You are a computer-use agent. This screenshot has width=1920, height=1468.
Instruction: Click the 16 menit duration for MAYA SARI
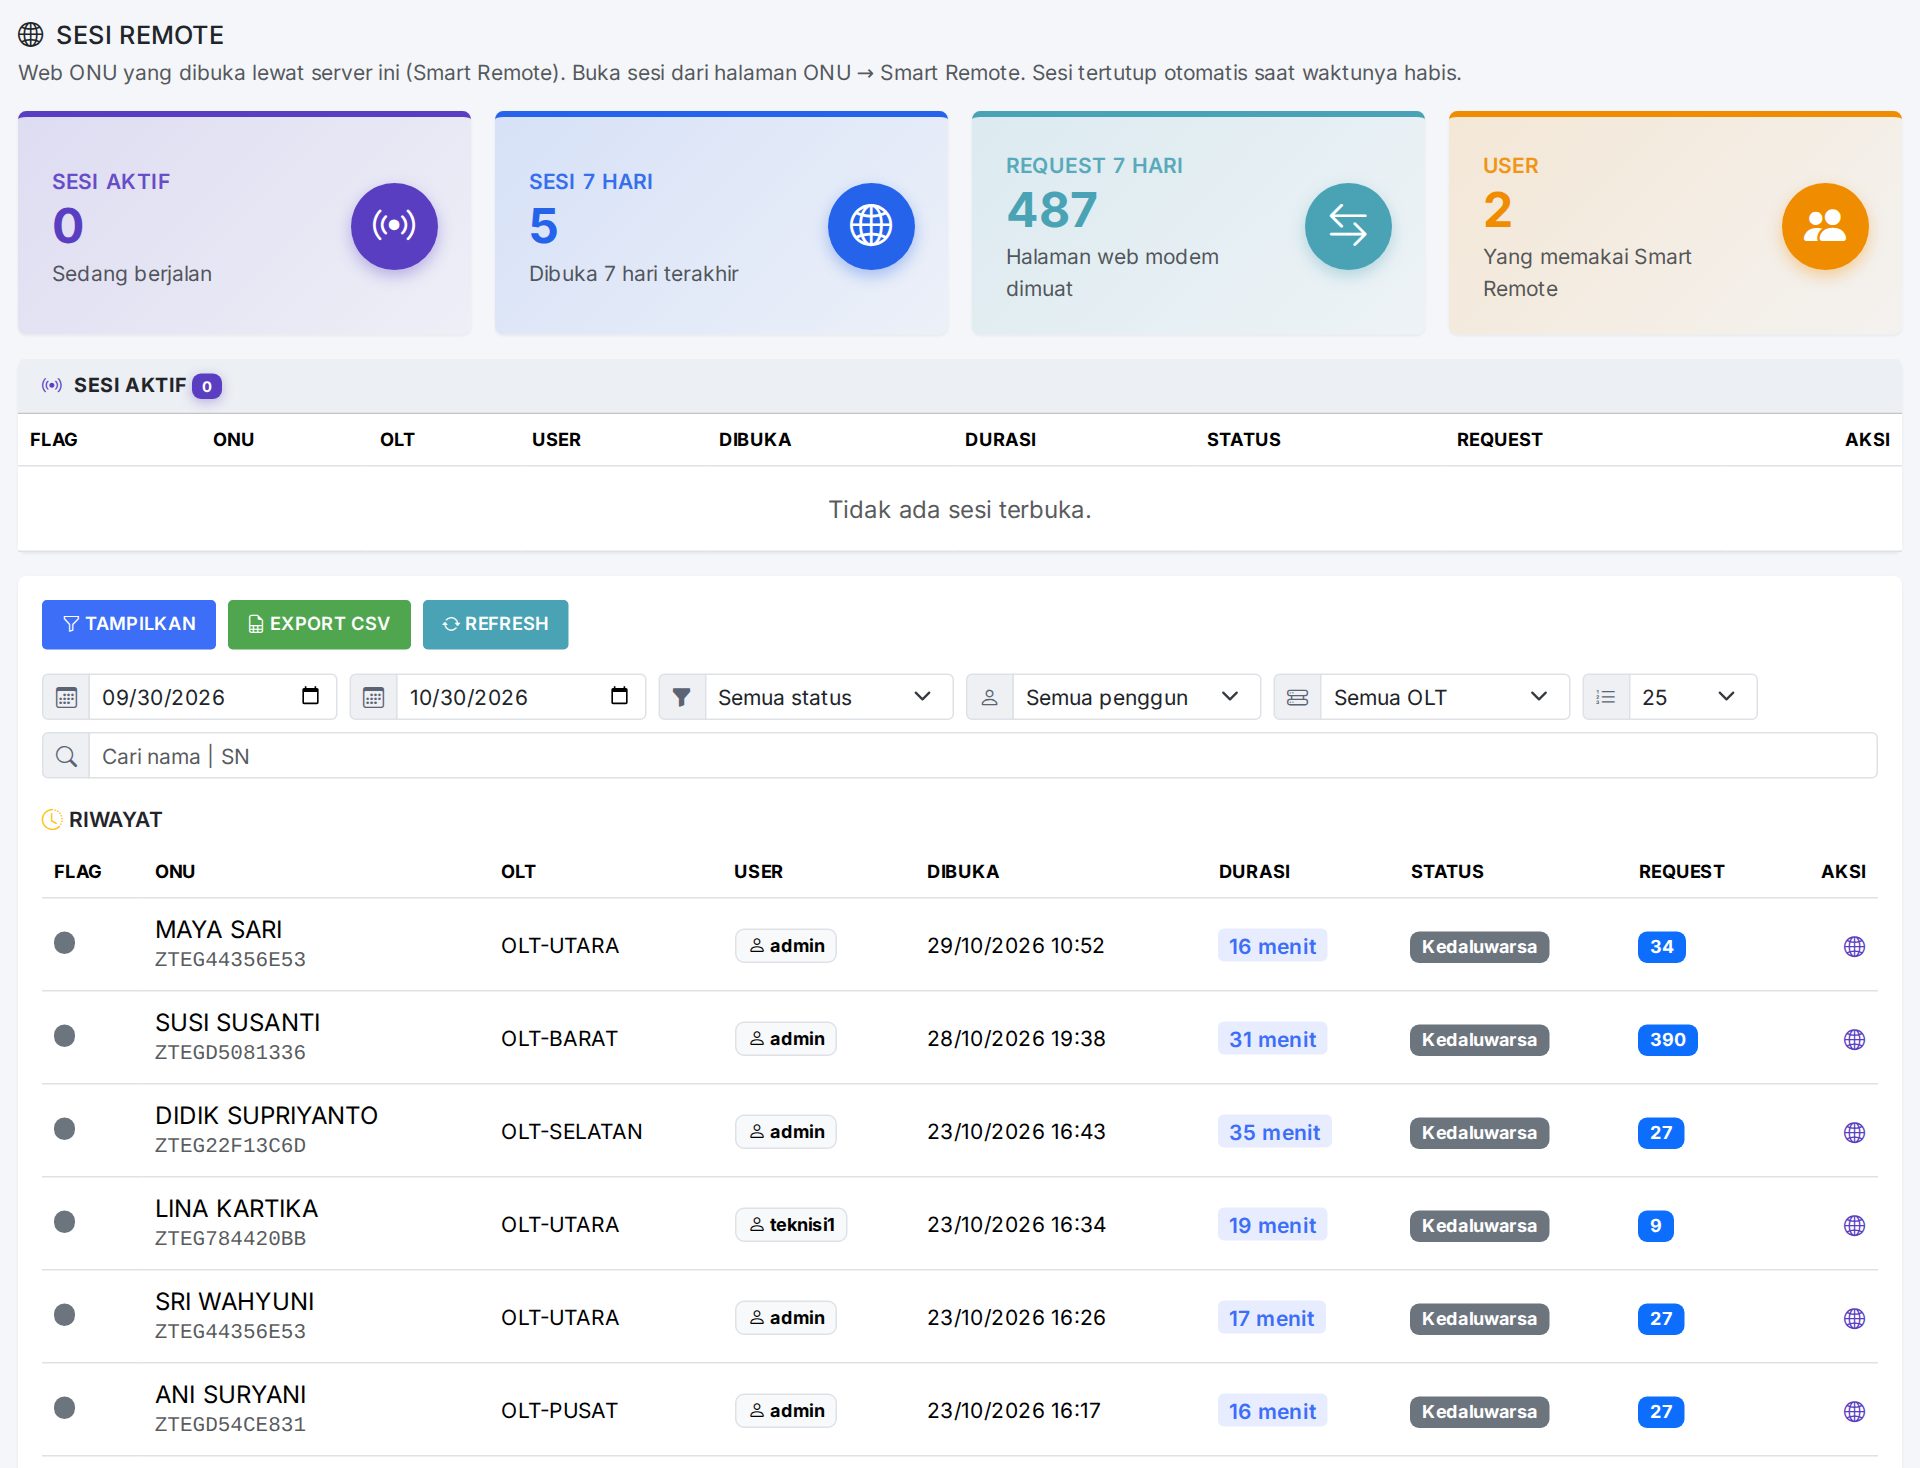pyautogui.click(x=1272, y=946)
